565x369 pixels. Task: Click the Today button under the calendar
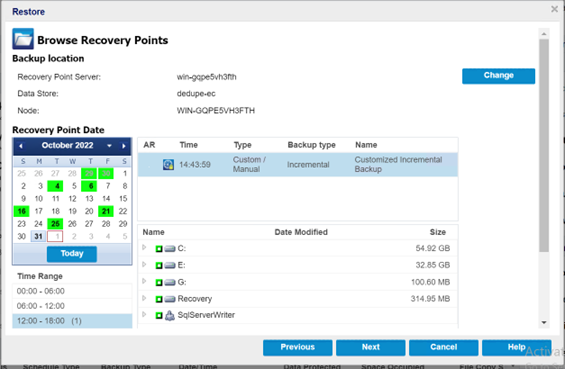pos(72,254)
